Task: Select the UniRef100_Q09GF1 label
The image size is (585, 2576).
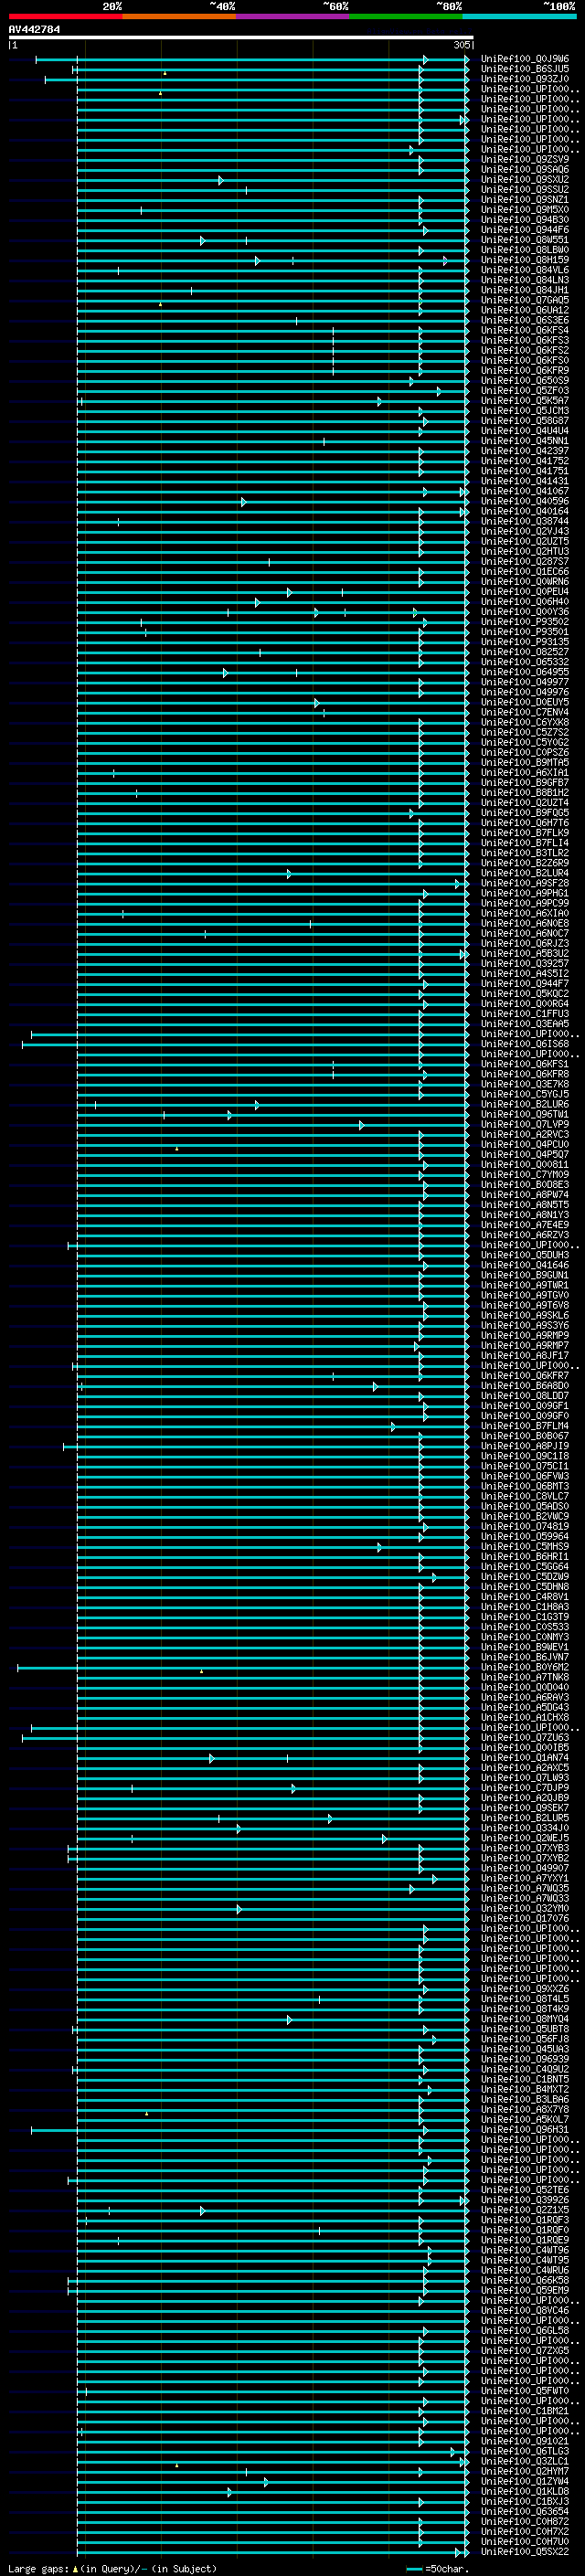Action: [x=525, y=1406]
